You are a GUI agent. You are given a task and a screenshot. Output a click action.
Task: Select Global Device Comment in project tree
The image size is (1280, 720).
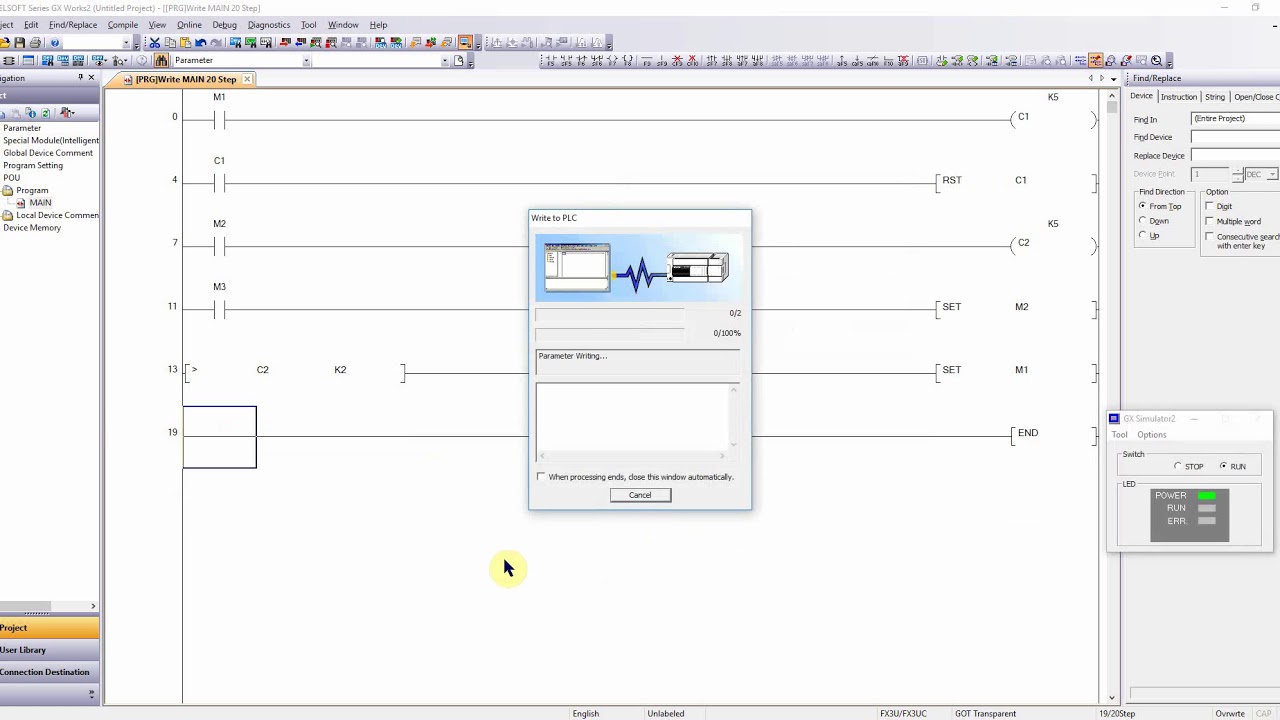(x=48, y=153)
